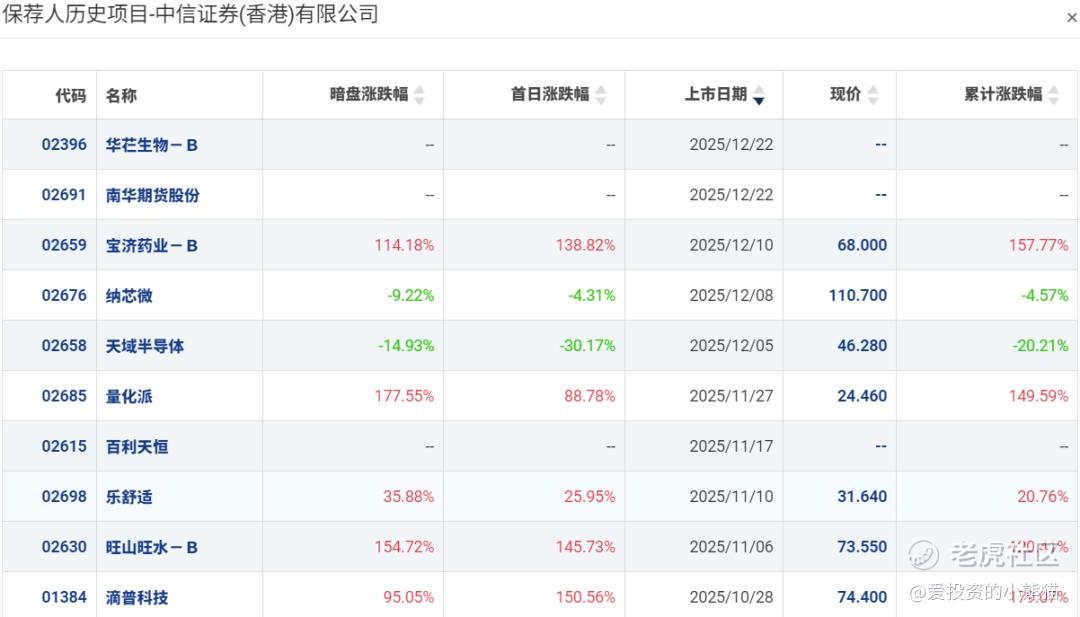Open stock 滴普科技
1080x617 pixels.
[136, 597]
